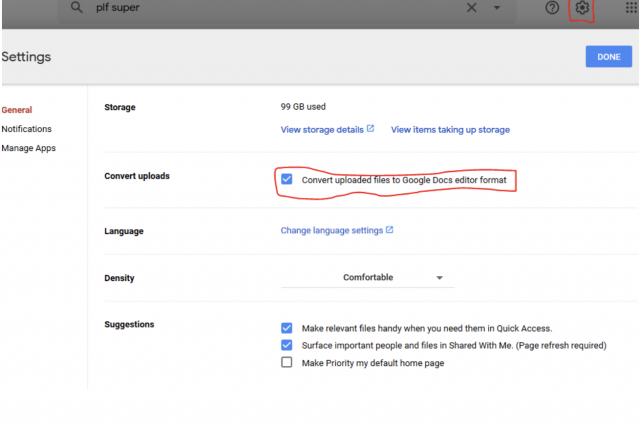The width and height of the screenshot is (640, 430).
Task: Click the density dropdown arrow
Action: point(439,278)
